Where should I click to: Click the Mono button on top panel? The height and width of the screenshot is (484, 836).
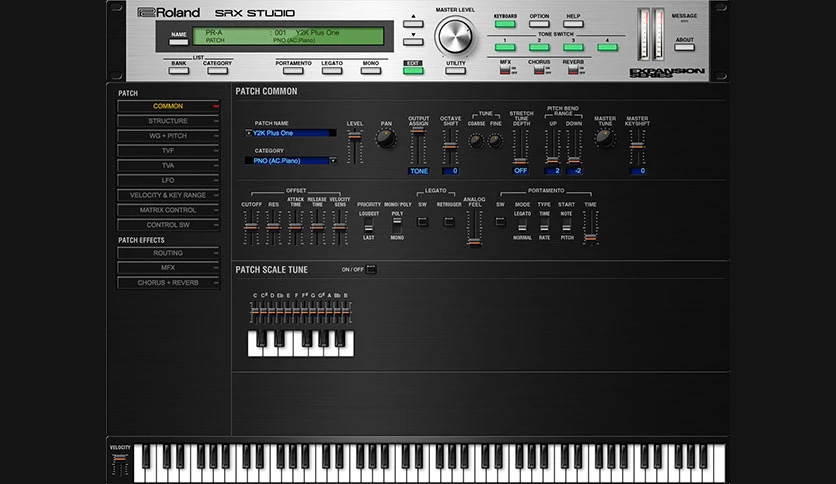click(371, 70)
